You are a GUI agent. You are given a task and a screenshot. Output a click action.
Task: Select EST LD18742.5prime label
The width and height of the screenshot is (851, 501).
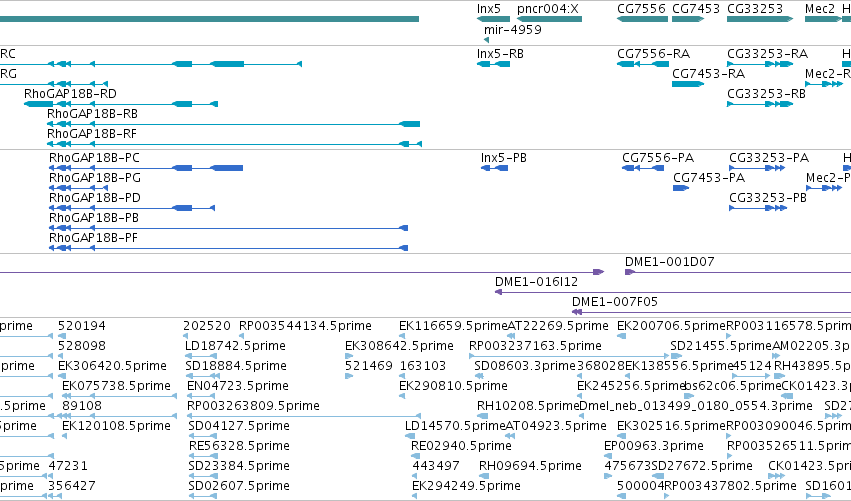(x=235, y=346)
